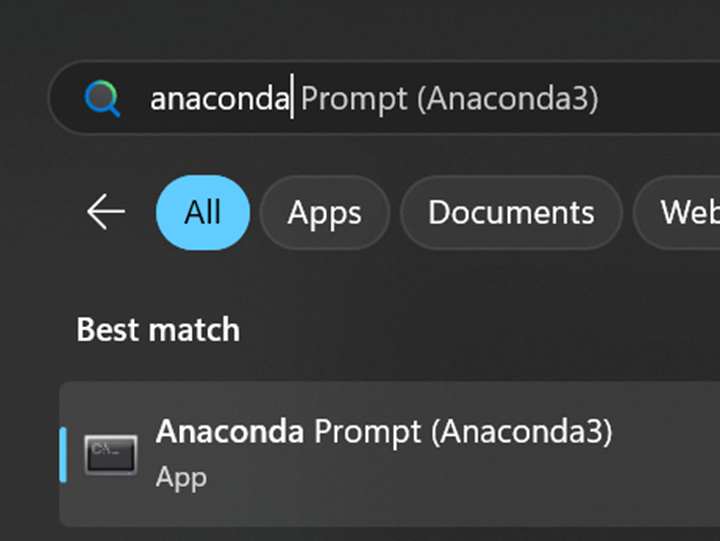The height and width of the screenshot is (541, 720).
Task: Open the Web results filter
Action: [680, 213]
